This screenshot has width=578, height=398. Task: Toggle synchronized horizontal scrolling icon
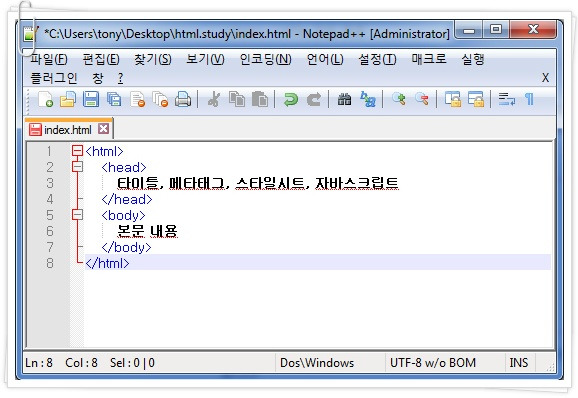[476, 100]
